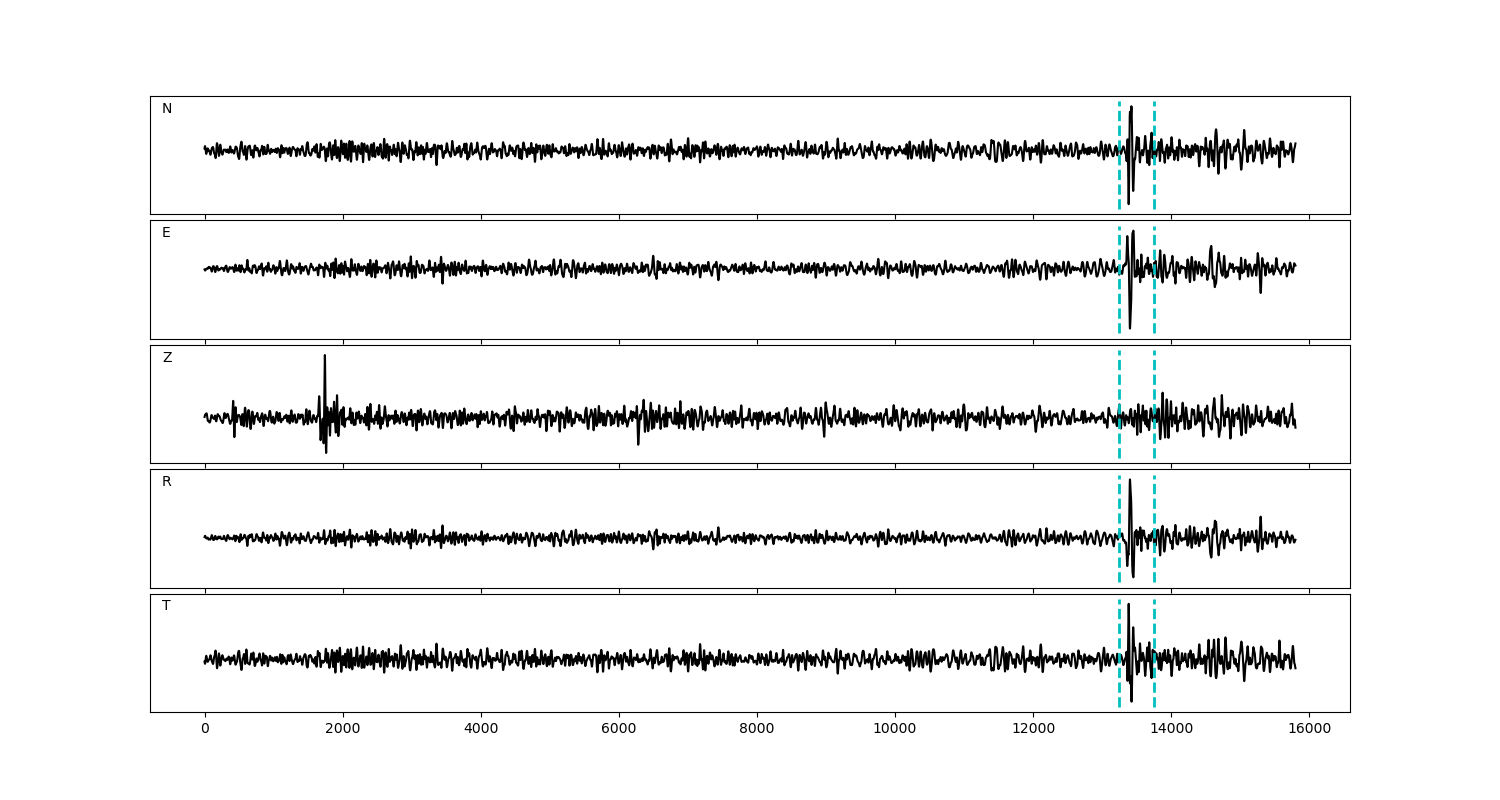Select the x-axis tick label 16000
The height and width of the screenshot is (800, 1500).
coord(1309,729)
